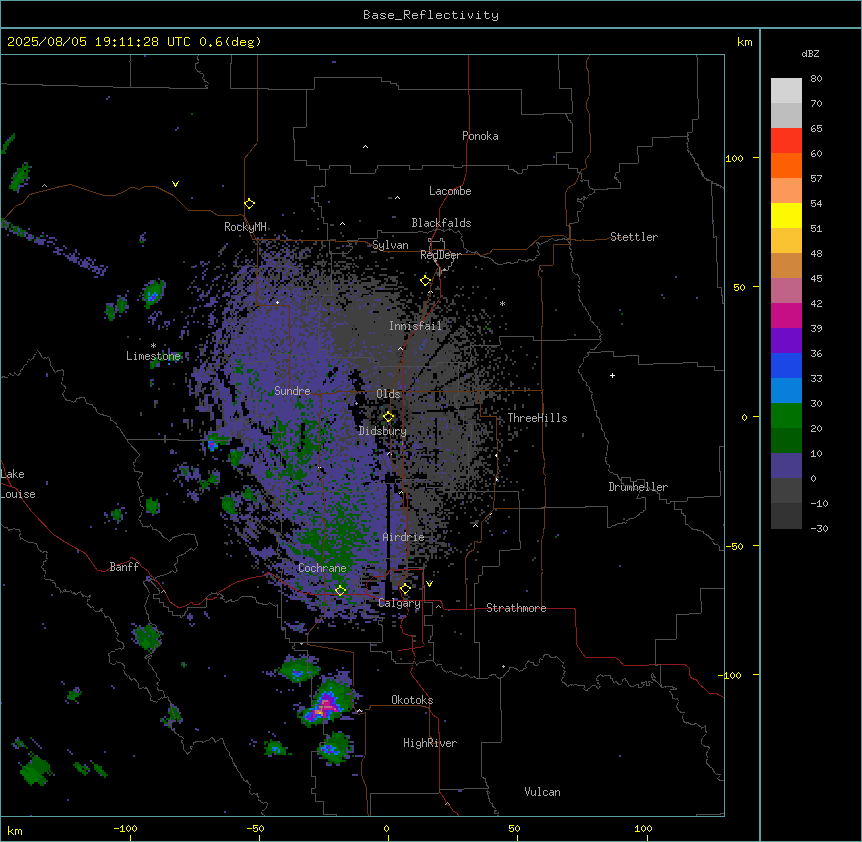The height and width of the screenshot is (842, 862).
Task: Select the yellow diamond marker between Olds and Didsbury
Action: click(388, 416)
